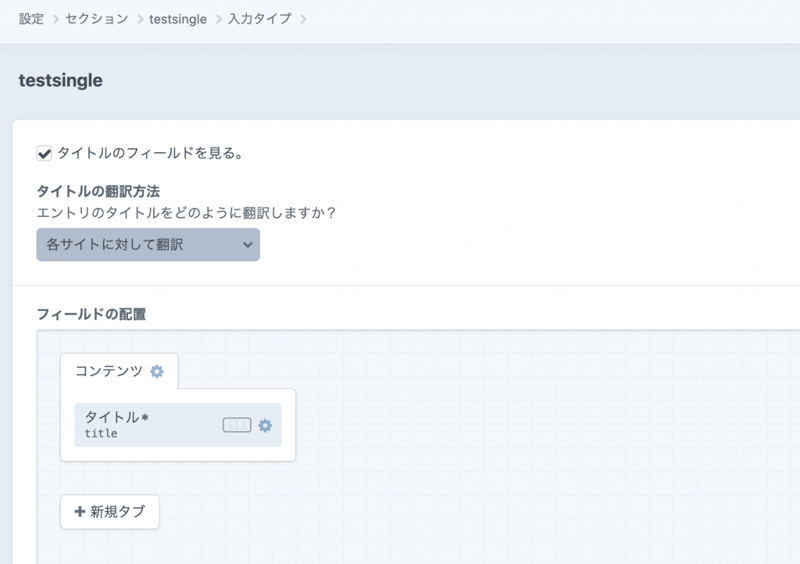Click the chevron arrow after 設定 breadcrumb
This screenshot has width=800, height=564.
click(55, 19)
